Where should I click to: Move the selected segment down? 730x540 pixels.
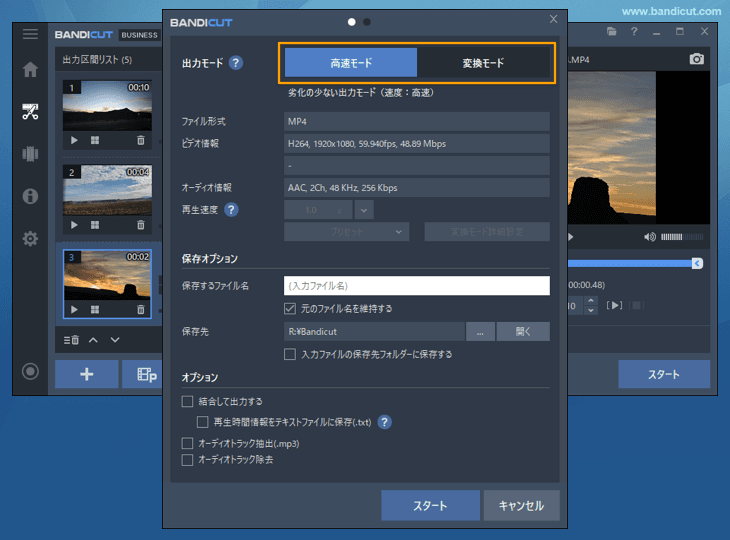(115, 340)
